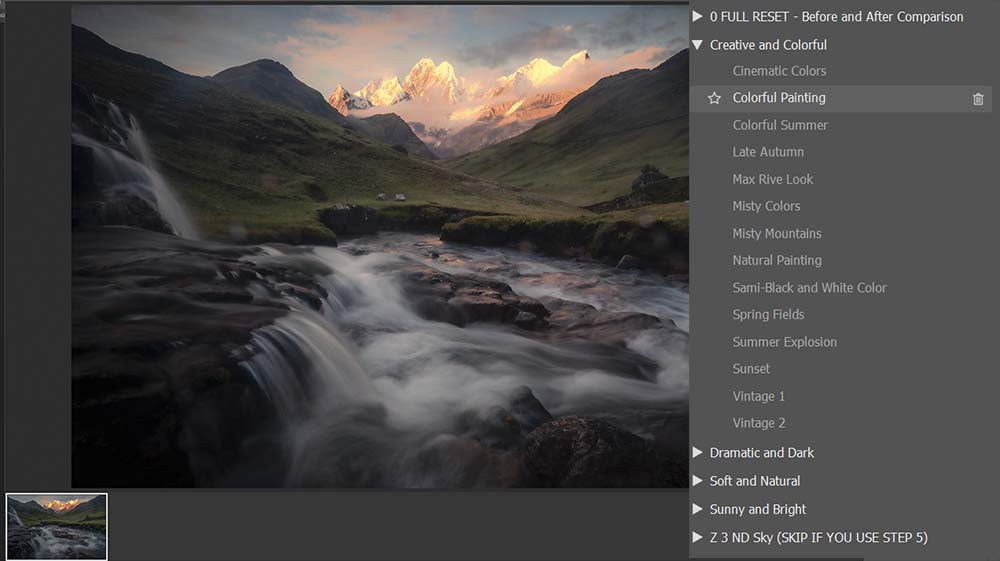1000x561 pixels.
Task: Select the Vintage 2 preset
Action: coord(759,423)
